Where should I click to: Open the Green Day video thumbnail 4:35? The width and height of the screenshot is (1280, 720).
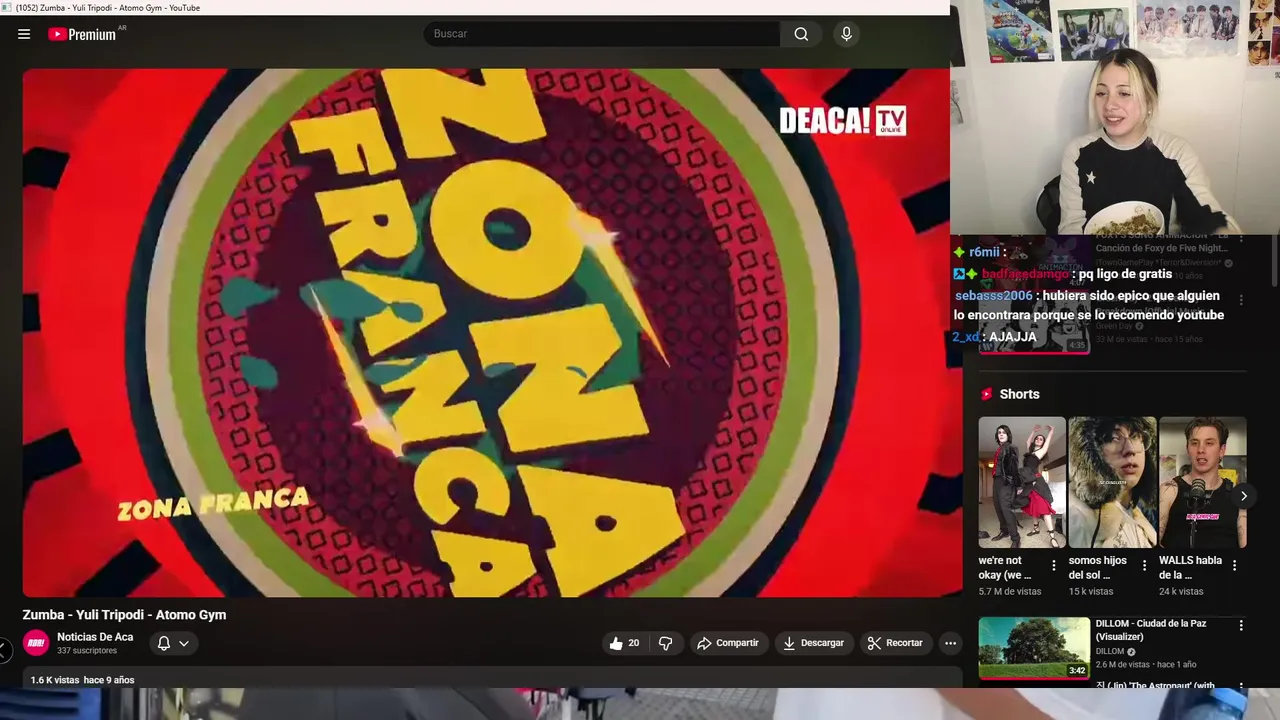1034,325
